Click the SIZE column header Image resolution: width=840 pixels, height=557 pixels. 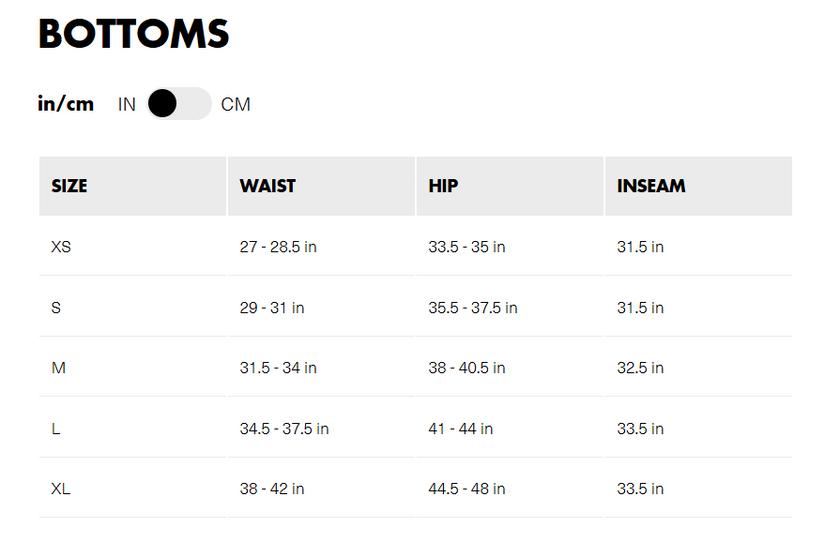tap(69, 186)
